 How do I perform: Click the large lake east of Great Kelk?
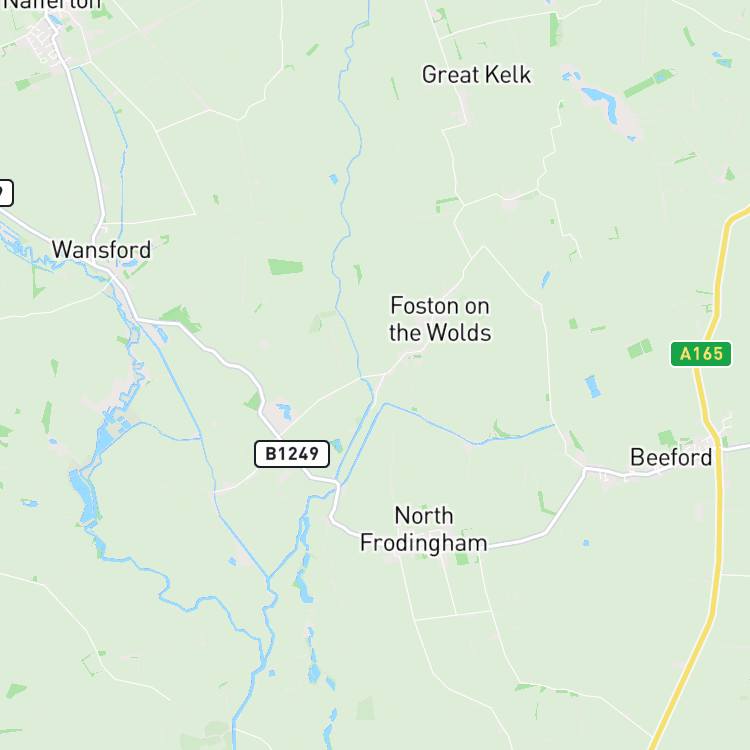(x=599, y=102)
